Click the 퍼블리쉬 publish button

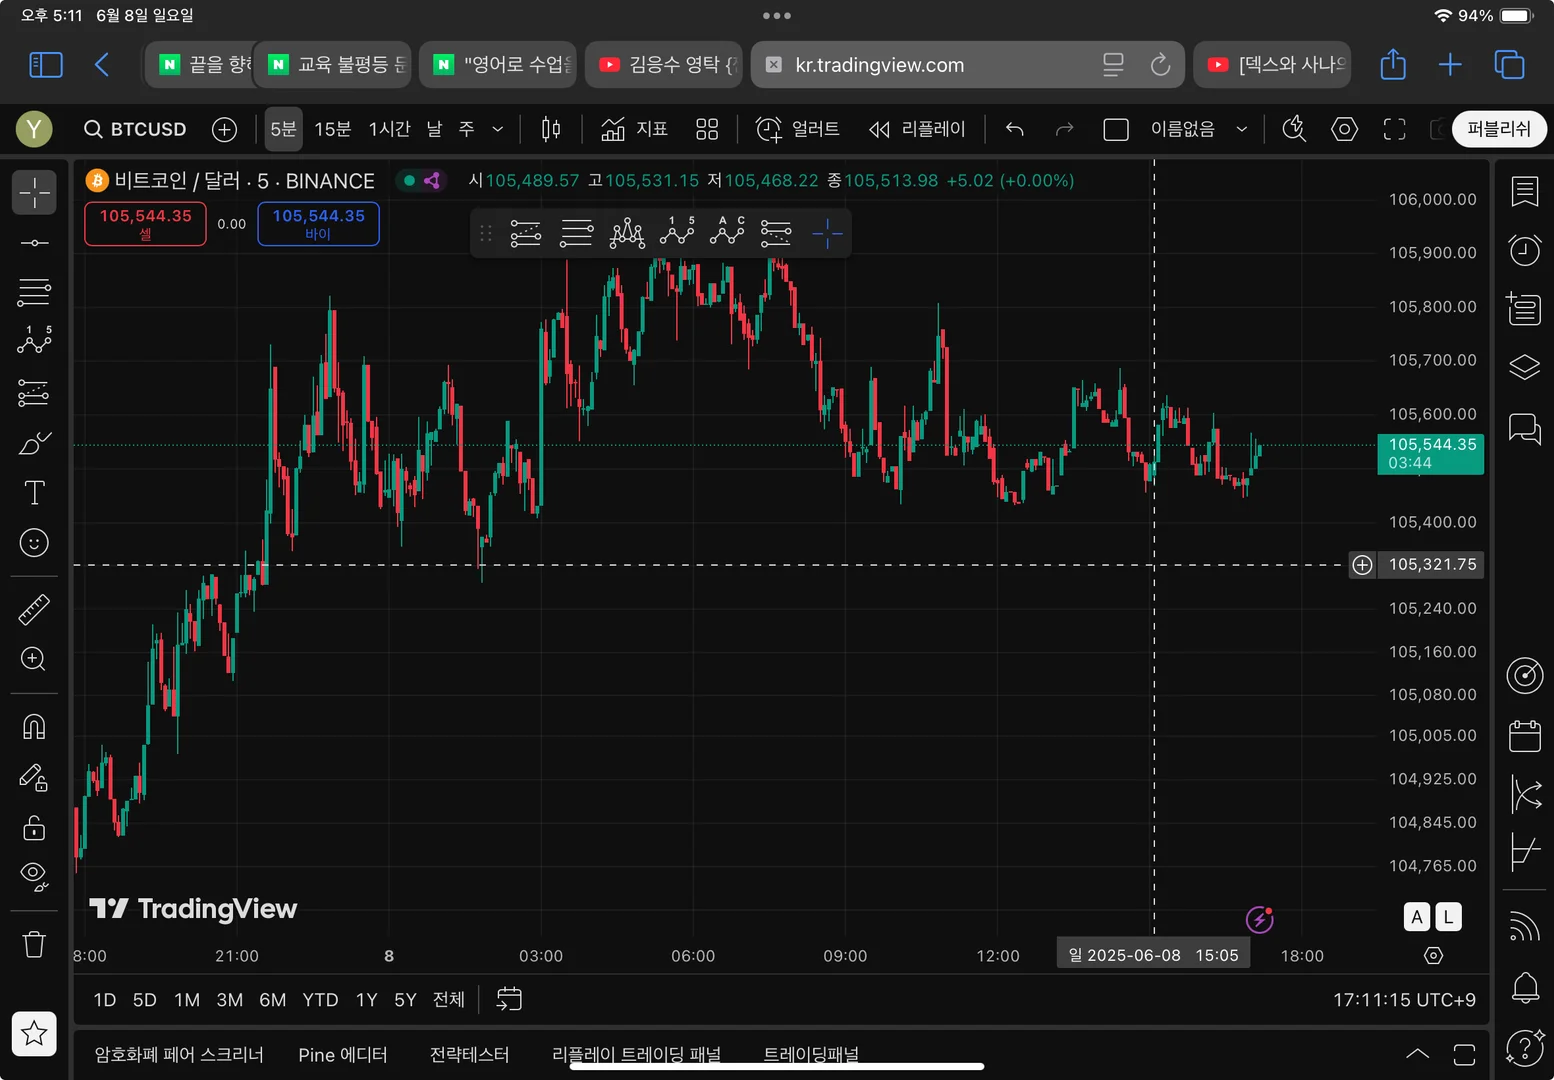pyautogui.click(x=1498, y=129)
